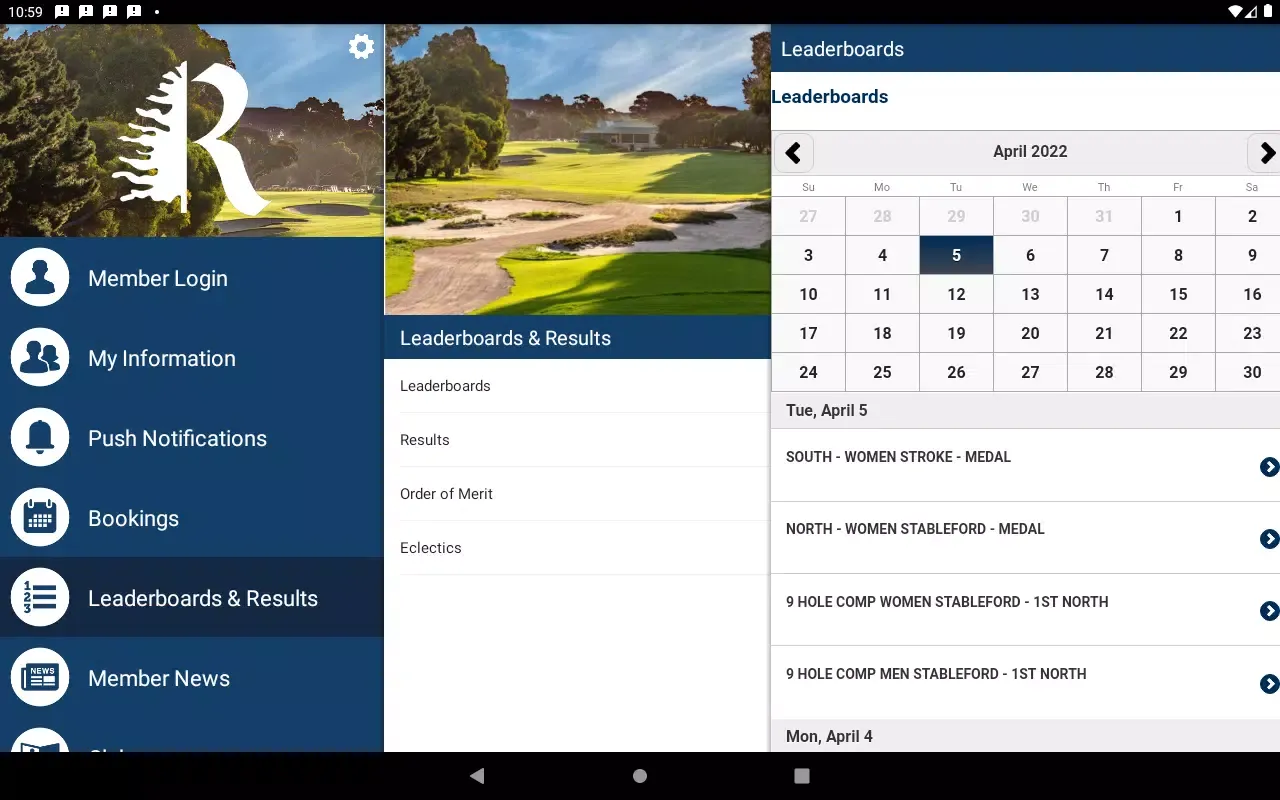
Task: Tap the Member Login person icon
Action: pyautogui.click(x=40, y=278)
